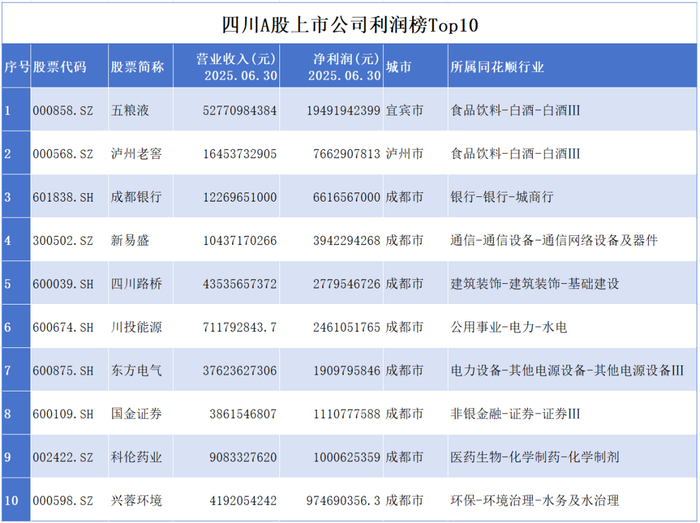Click net profit value 974690356.3

point(343,500)
